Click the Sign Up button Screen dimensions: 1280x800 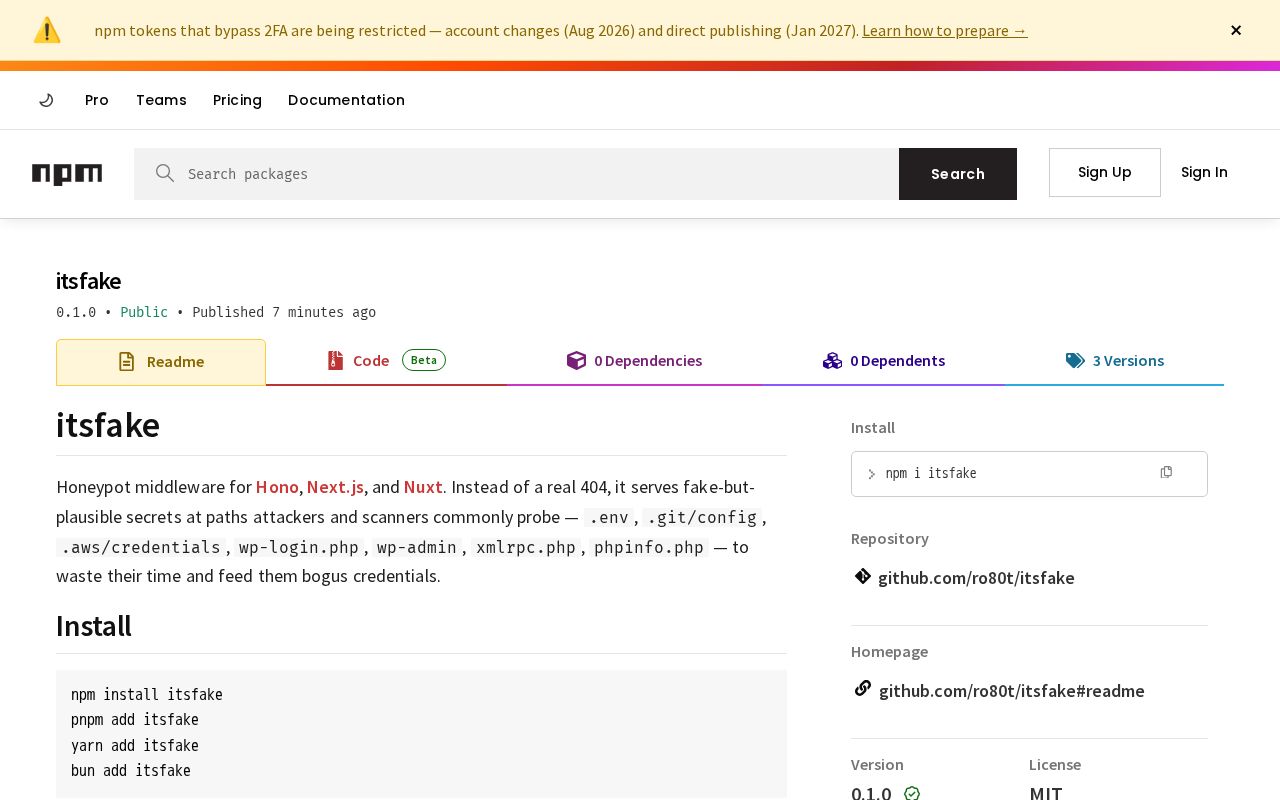coord(1105,172)
